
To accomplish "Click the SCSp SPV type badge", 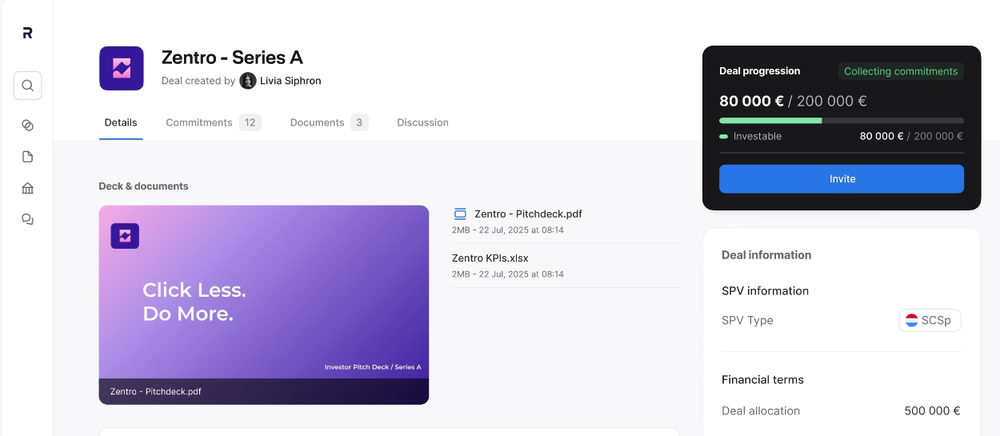I will 930,321.
